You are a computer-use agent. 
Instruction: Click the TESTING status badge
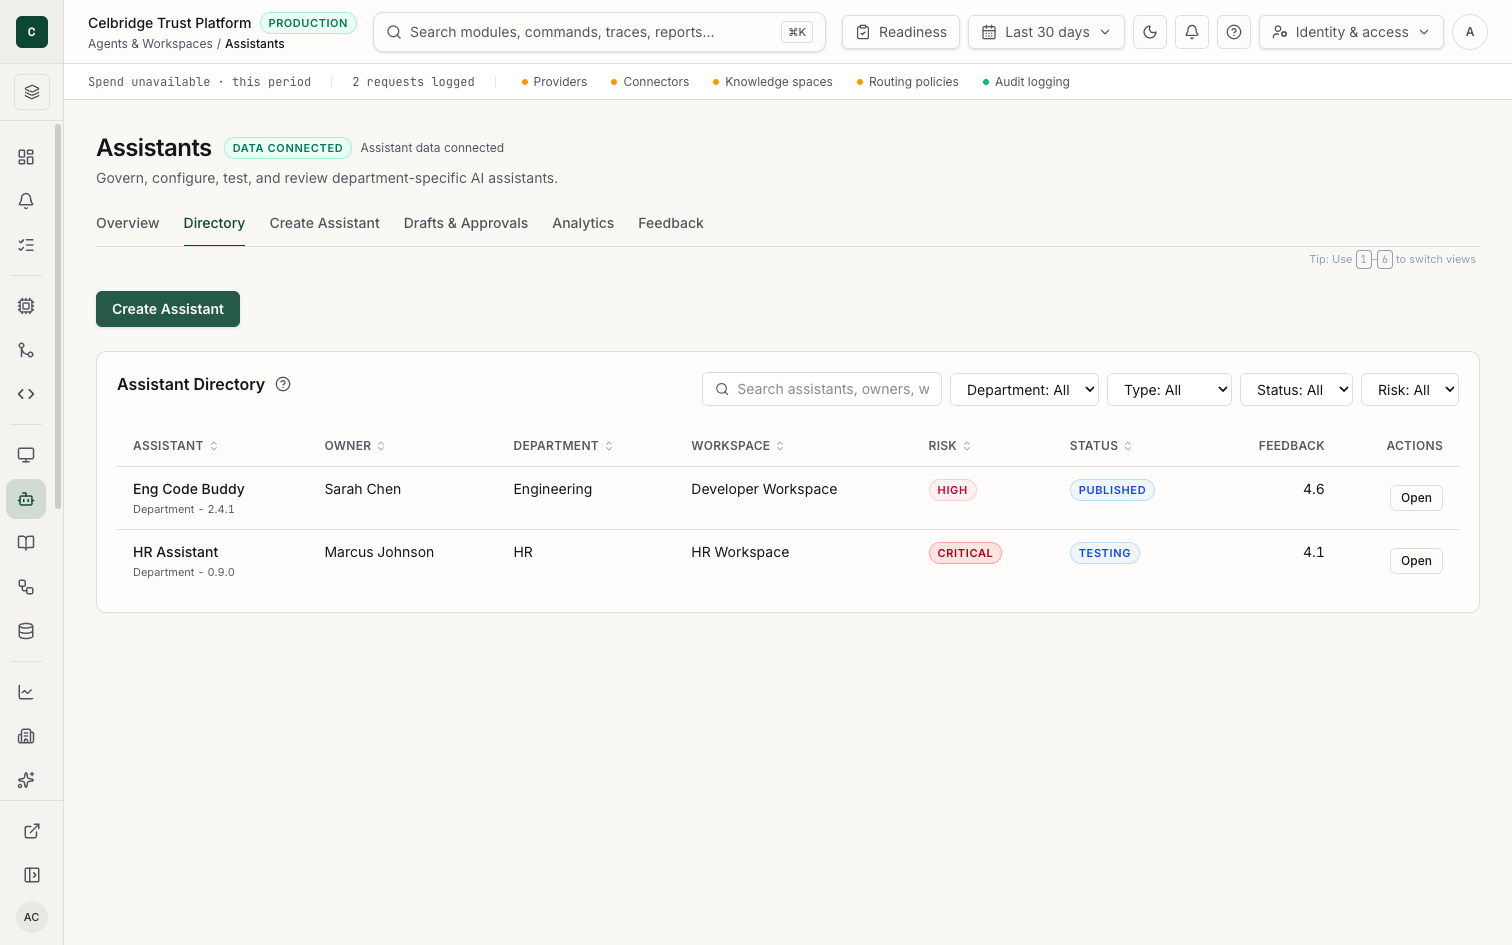1105,553
